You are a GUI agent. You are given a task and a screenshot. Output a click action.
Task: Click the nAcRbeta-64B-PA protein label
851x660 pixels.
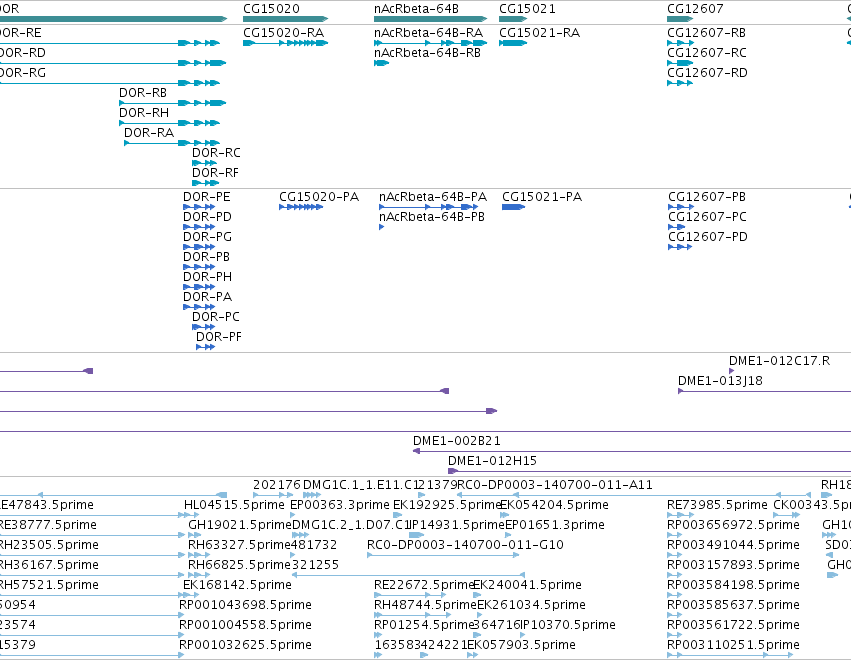coord(433,196)
